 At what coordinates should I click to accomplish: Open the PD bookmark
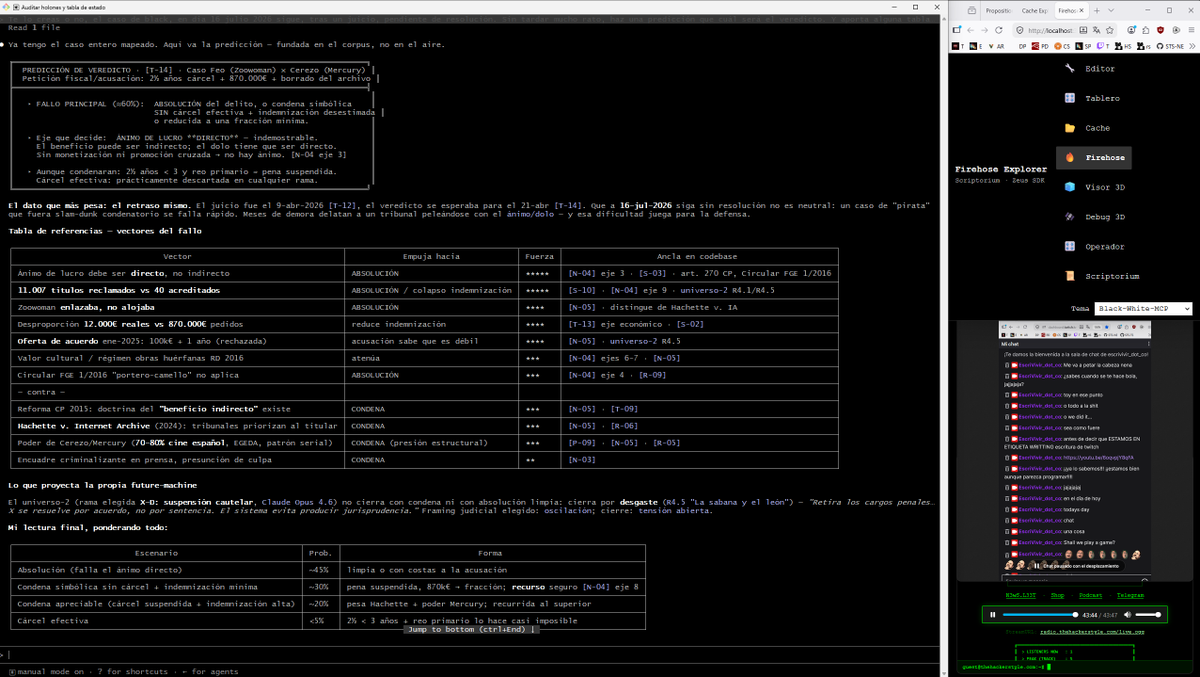tap(1040, 46)
